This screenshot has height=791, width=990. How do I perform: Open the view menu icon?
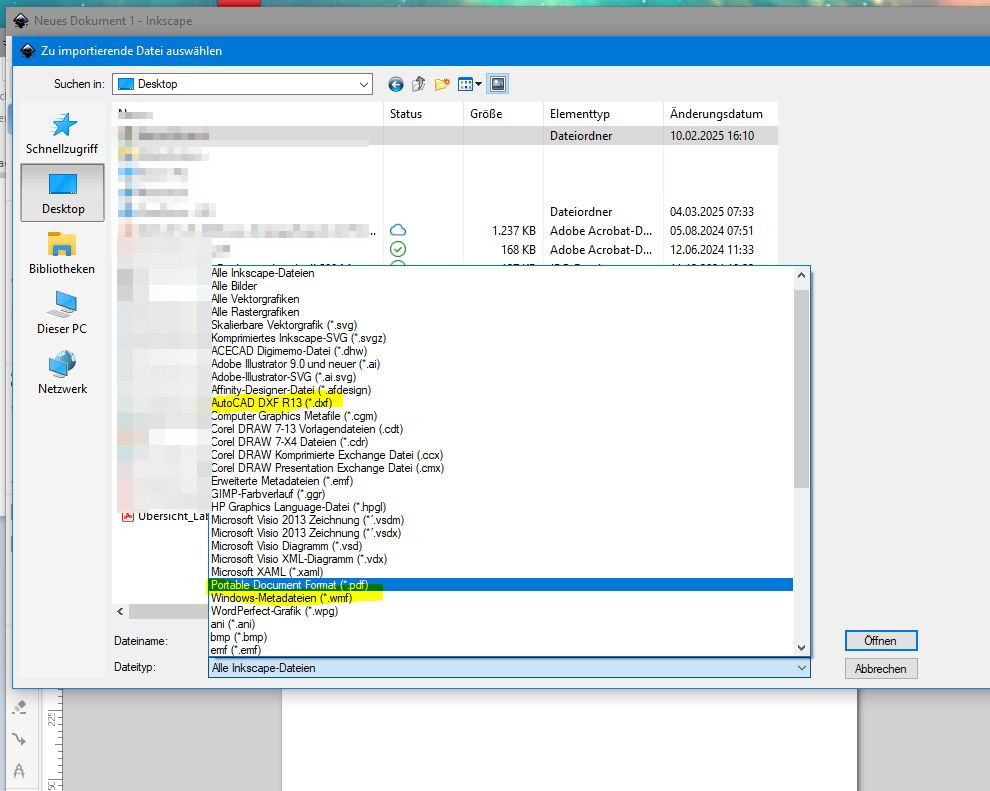465,84
